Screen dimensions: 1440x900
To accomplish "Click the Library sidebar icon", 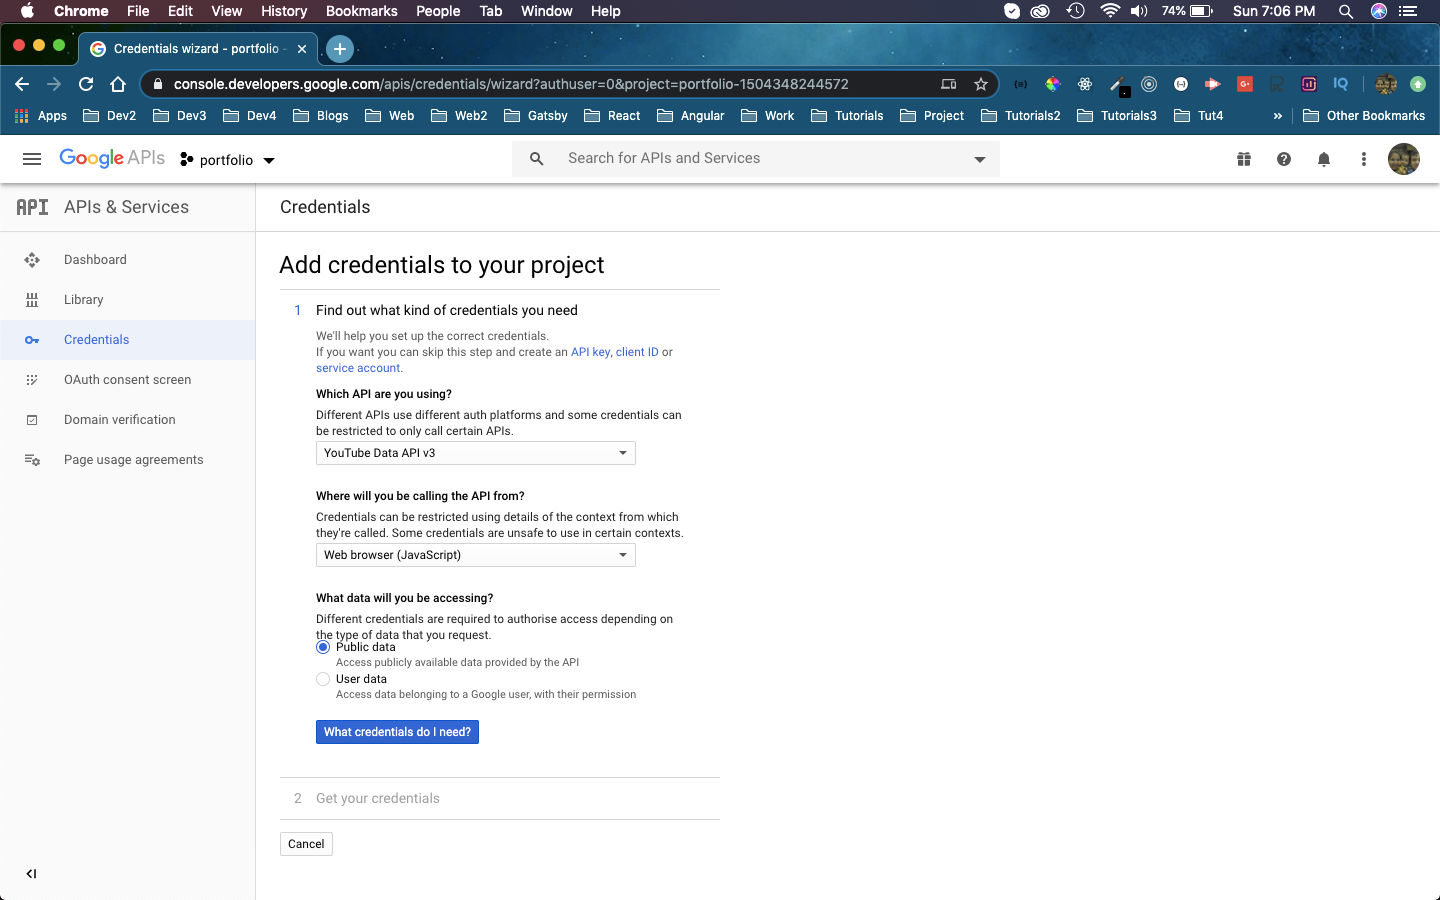I will coord(32,300).
